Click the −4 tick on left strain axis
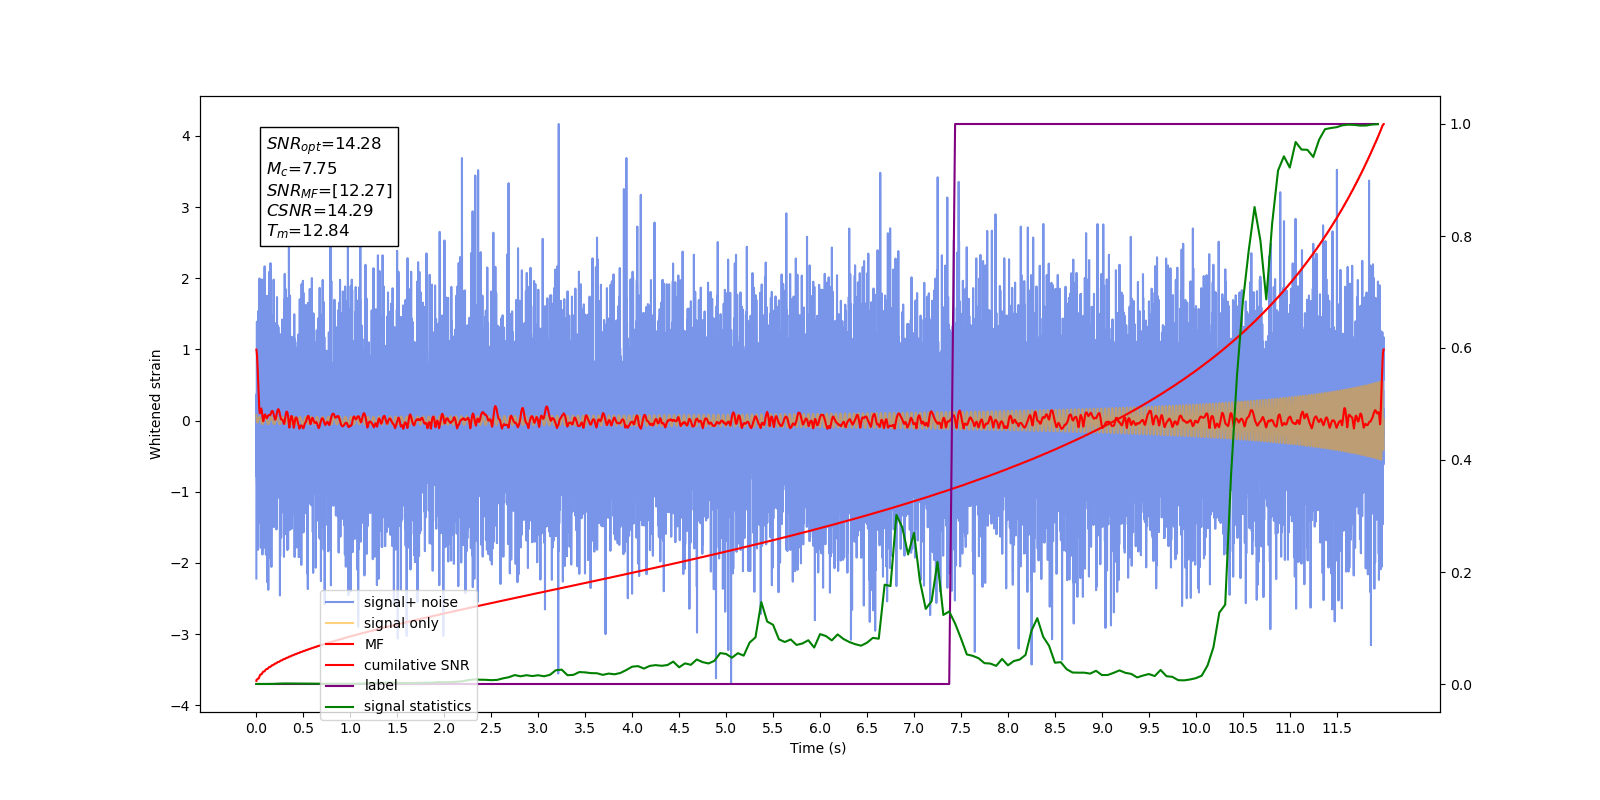The width and height of the screenshot is (1600, 800). pyautogui.click(x=181, y=706)
